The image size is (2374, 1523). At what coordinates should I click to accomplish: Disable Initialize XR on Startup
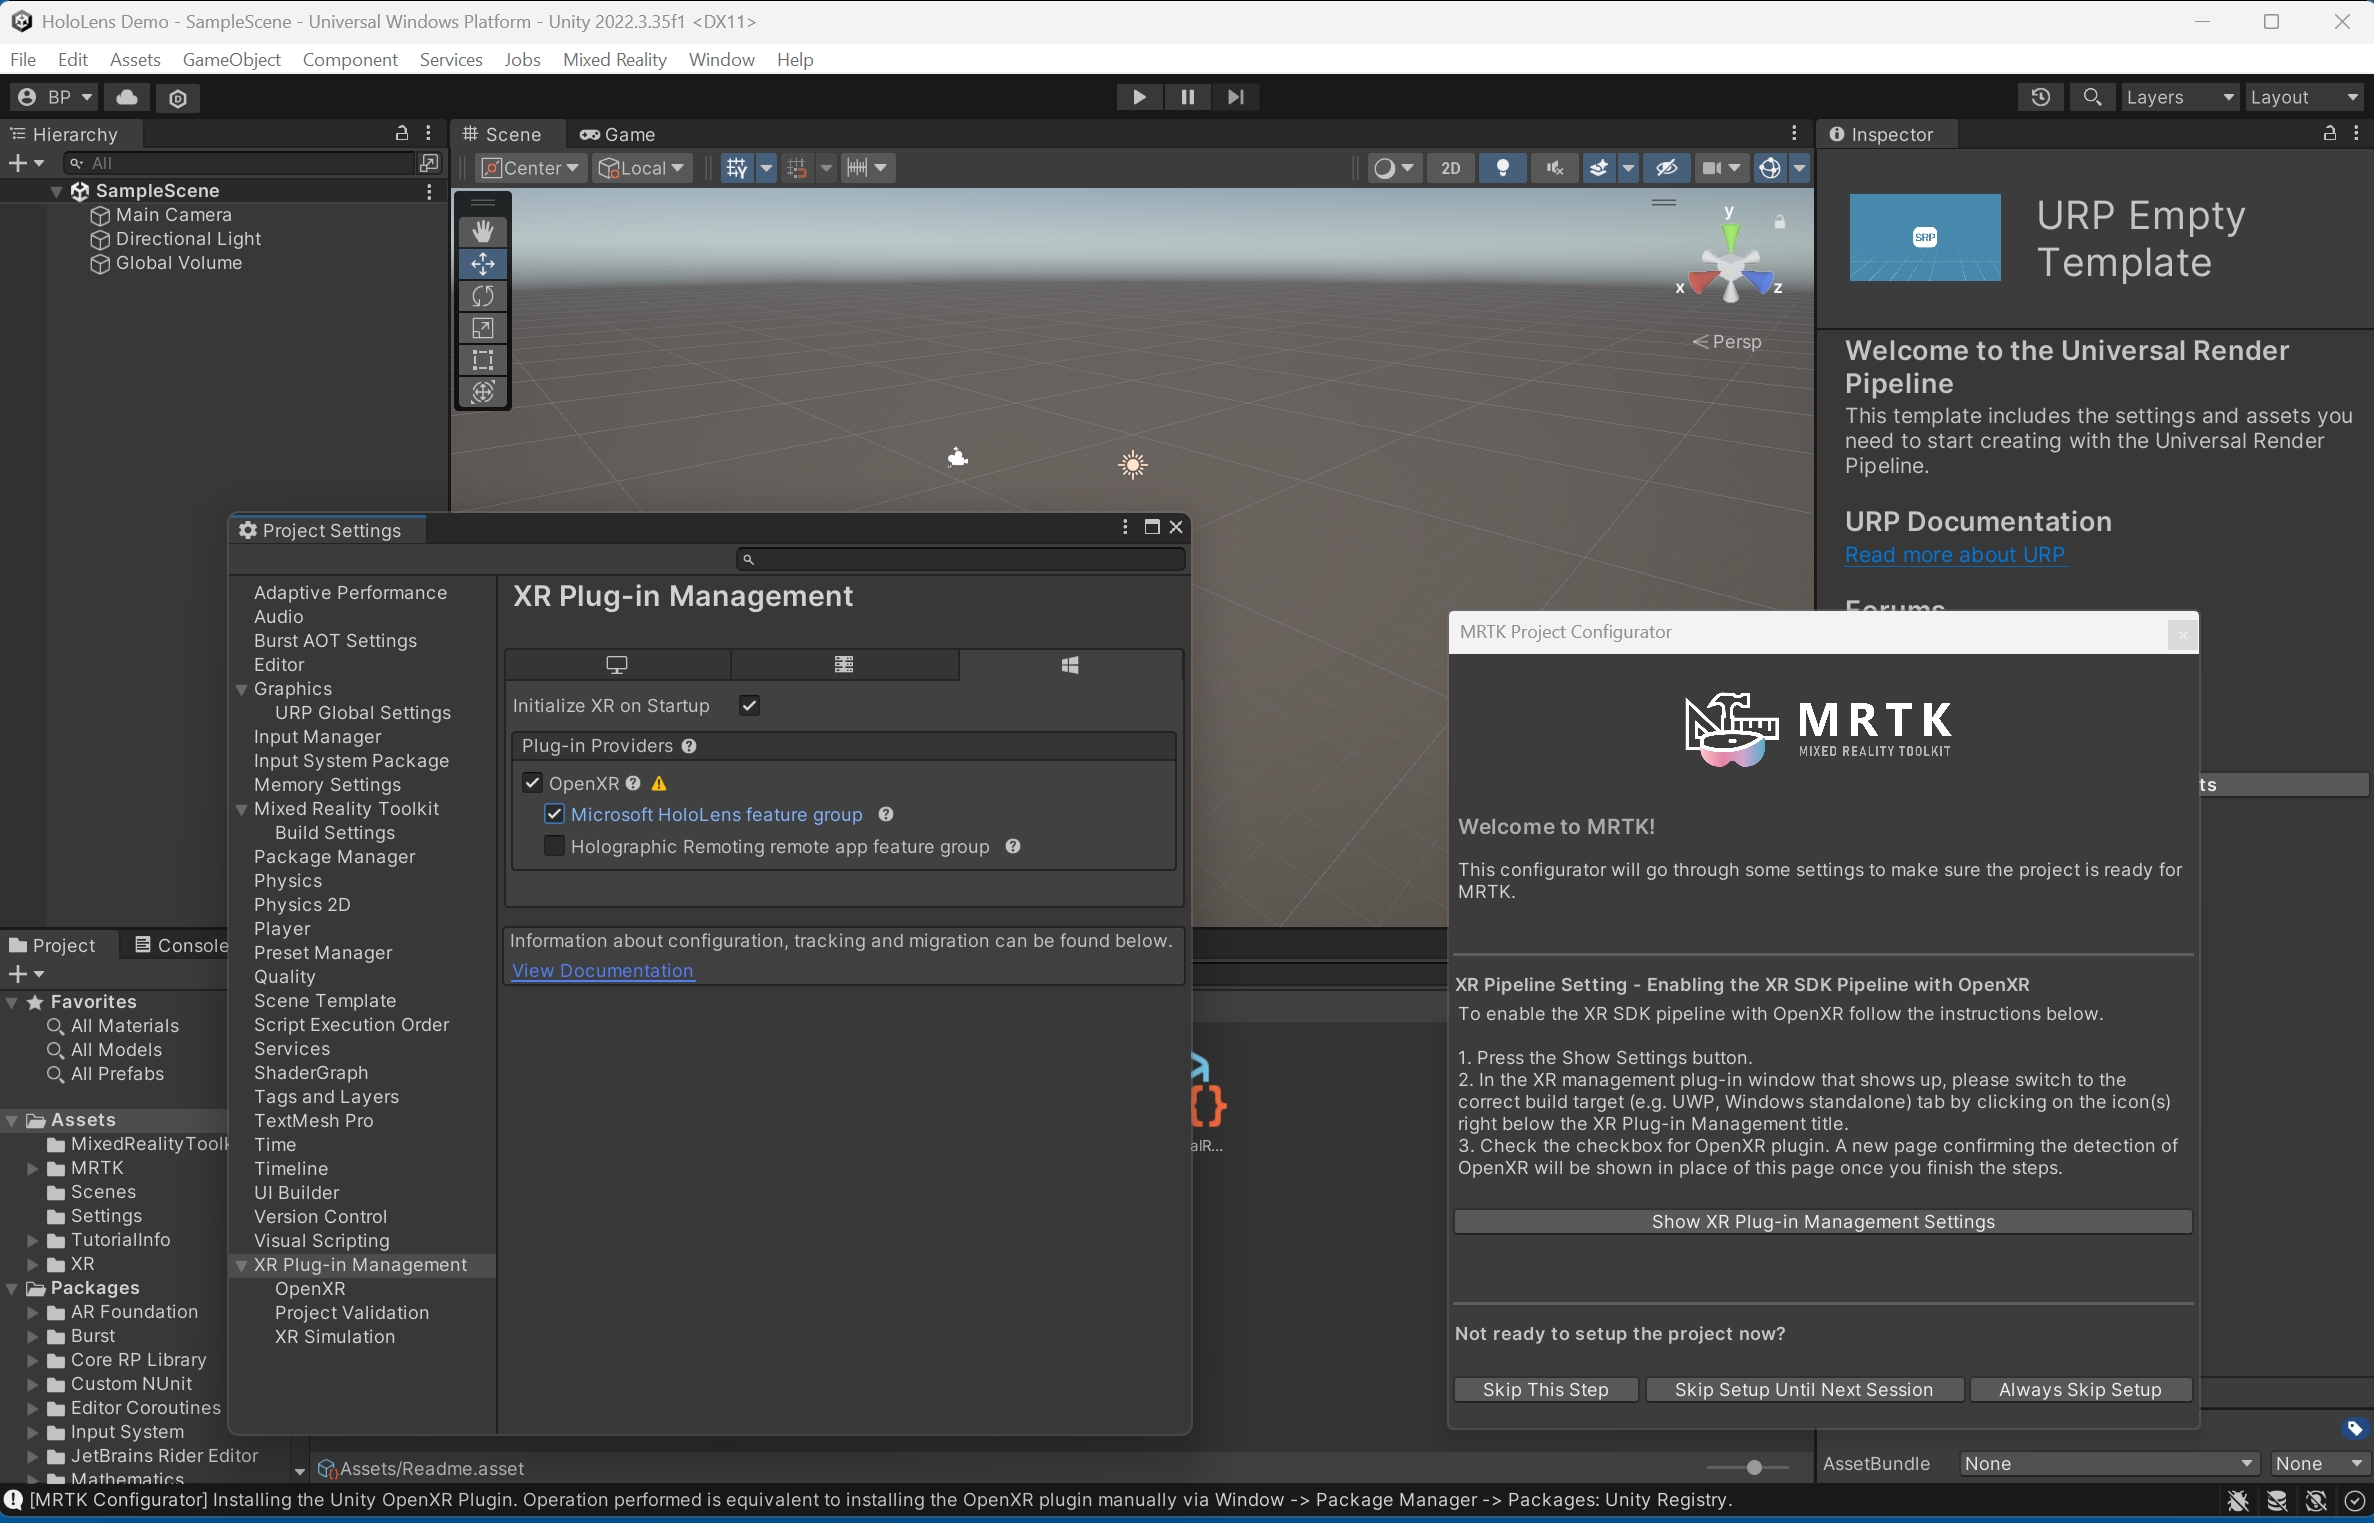click(749, 705)
